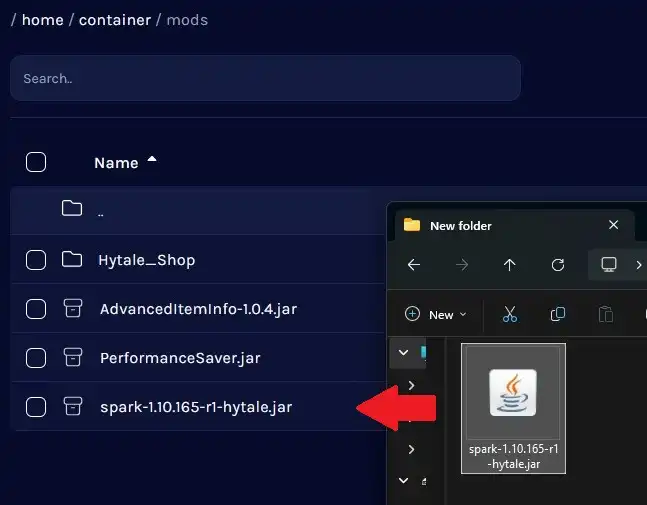647x505 pixels.
Task: Click the archive icon of AdvancedItemInfo-1.0.4.jar
Action: point(73,308)
